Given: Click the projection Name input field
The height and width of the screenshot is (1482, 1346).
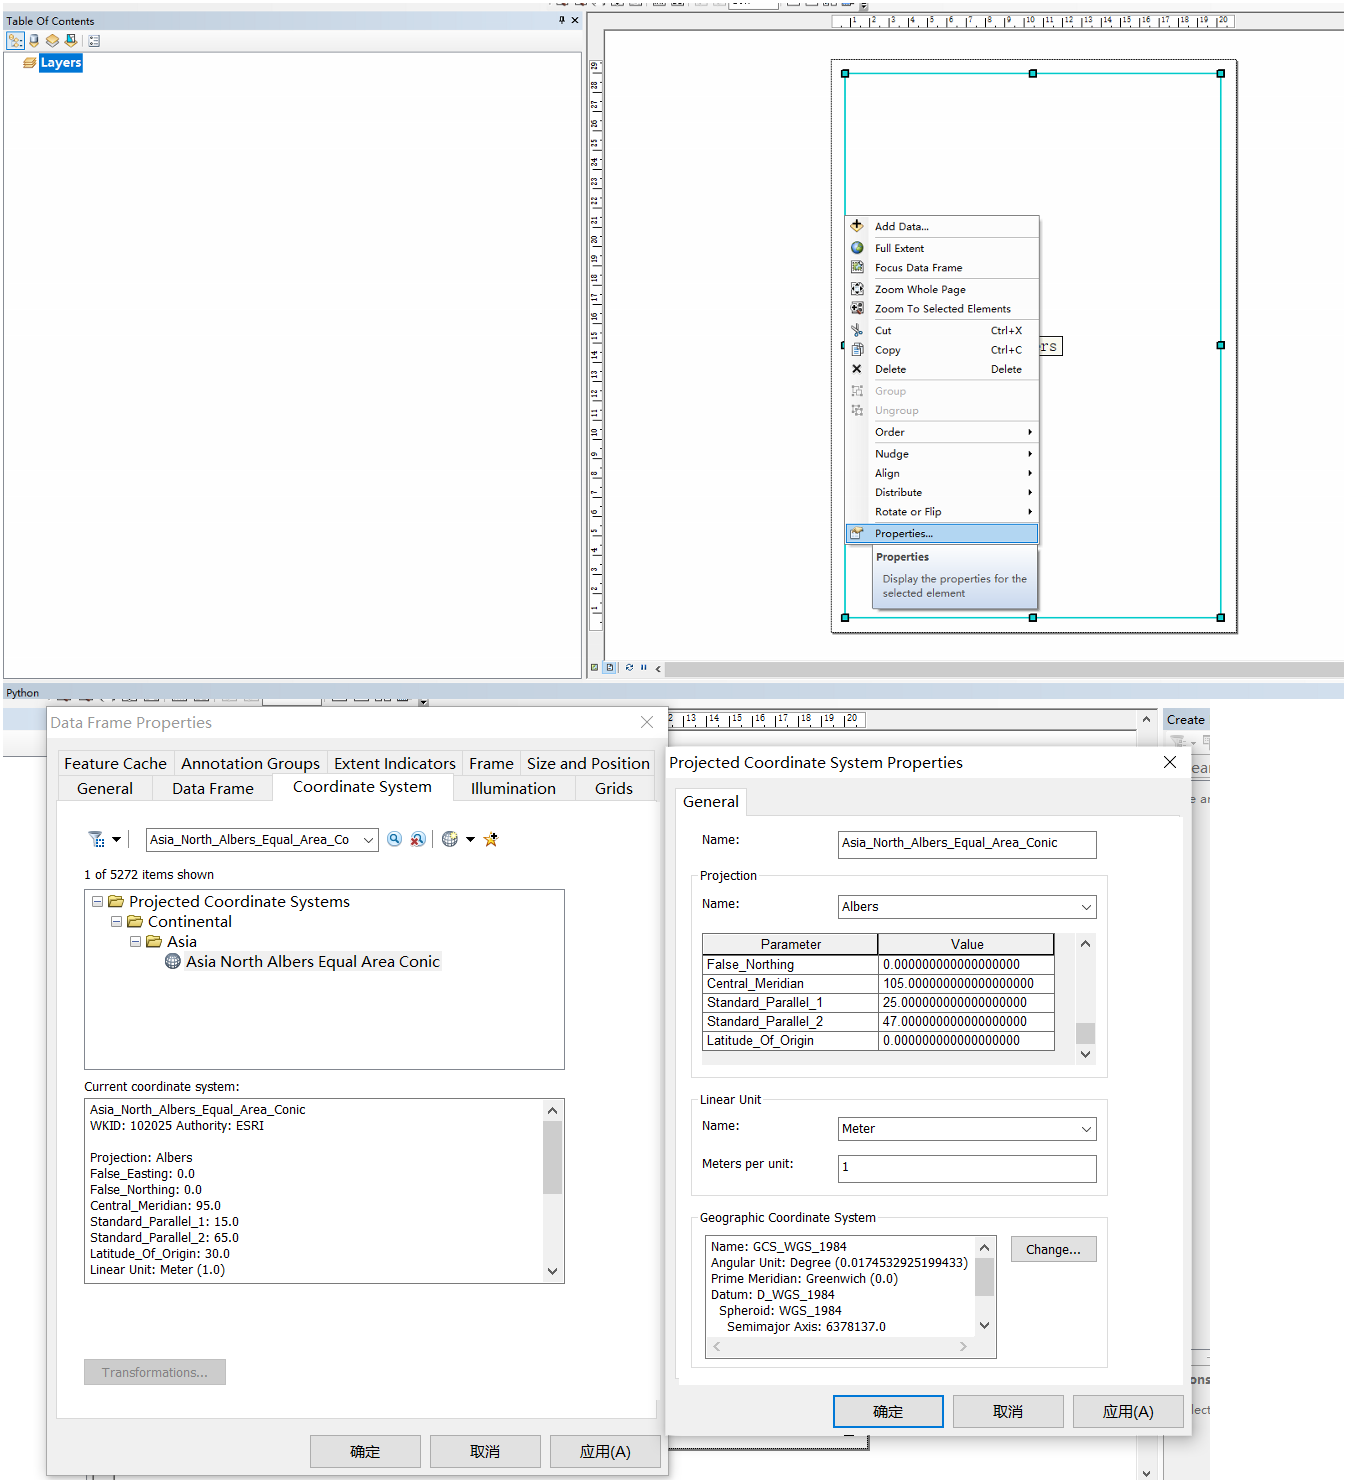Looking at the screenshot, I should 967,845.
